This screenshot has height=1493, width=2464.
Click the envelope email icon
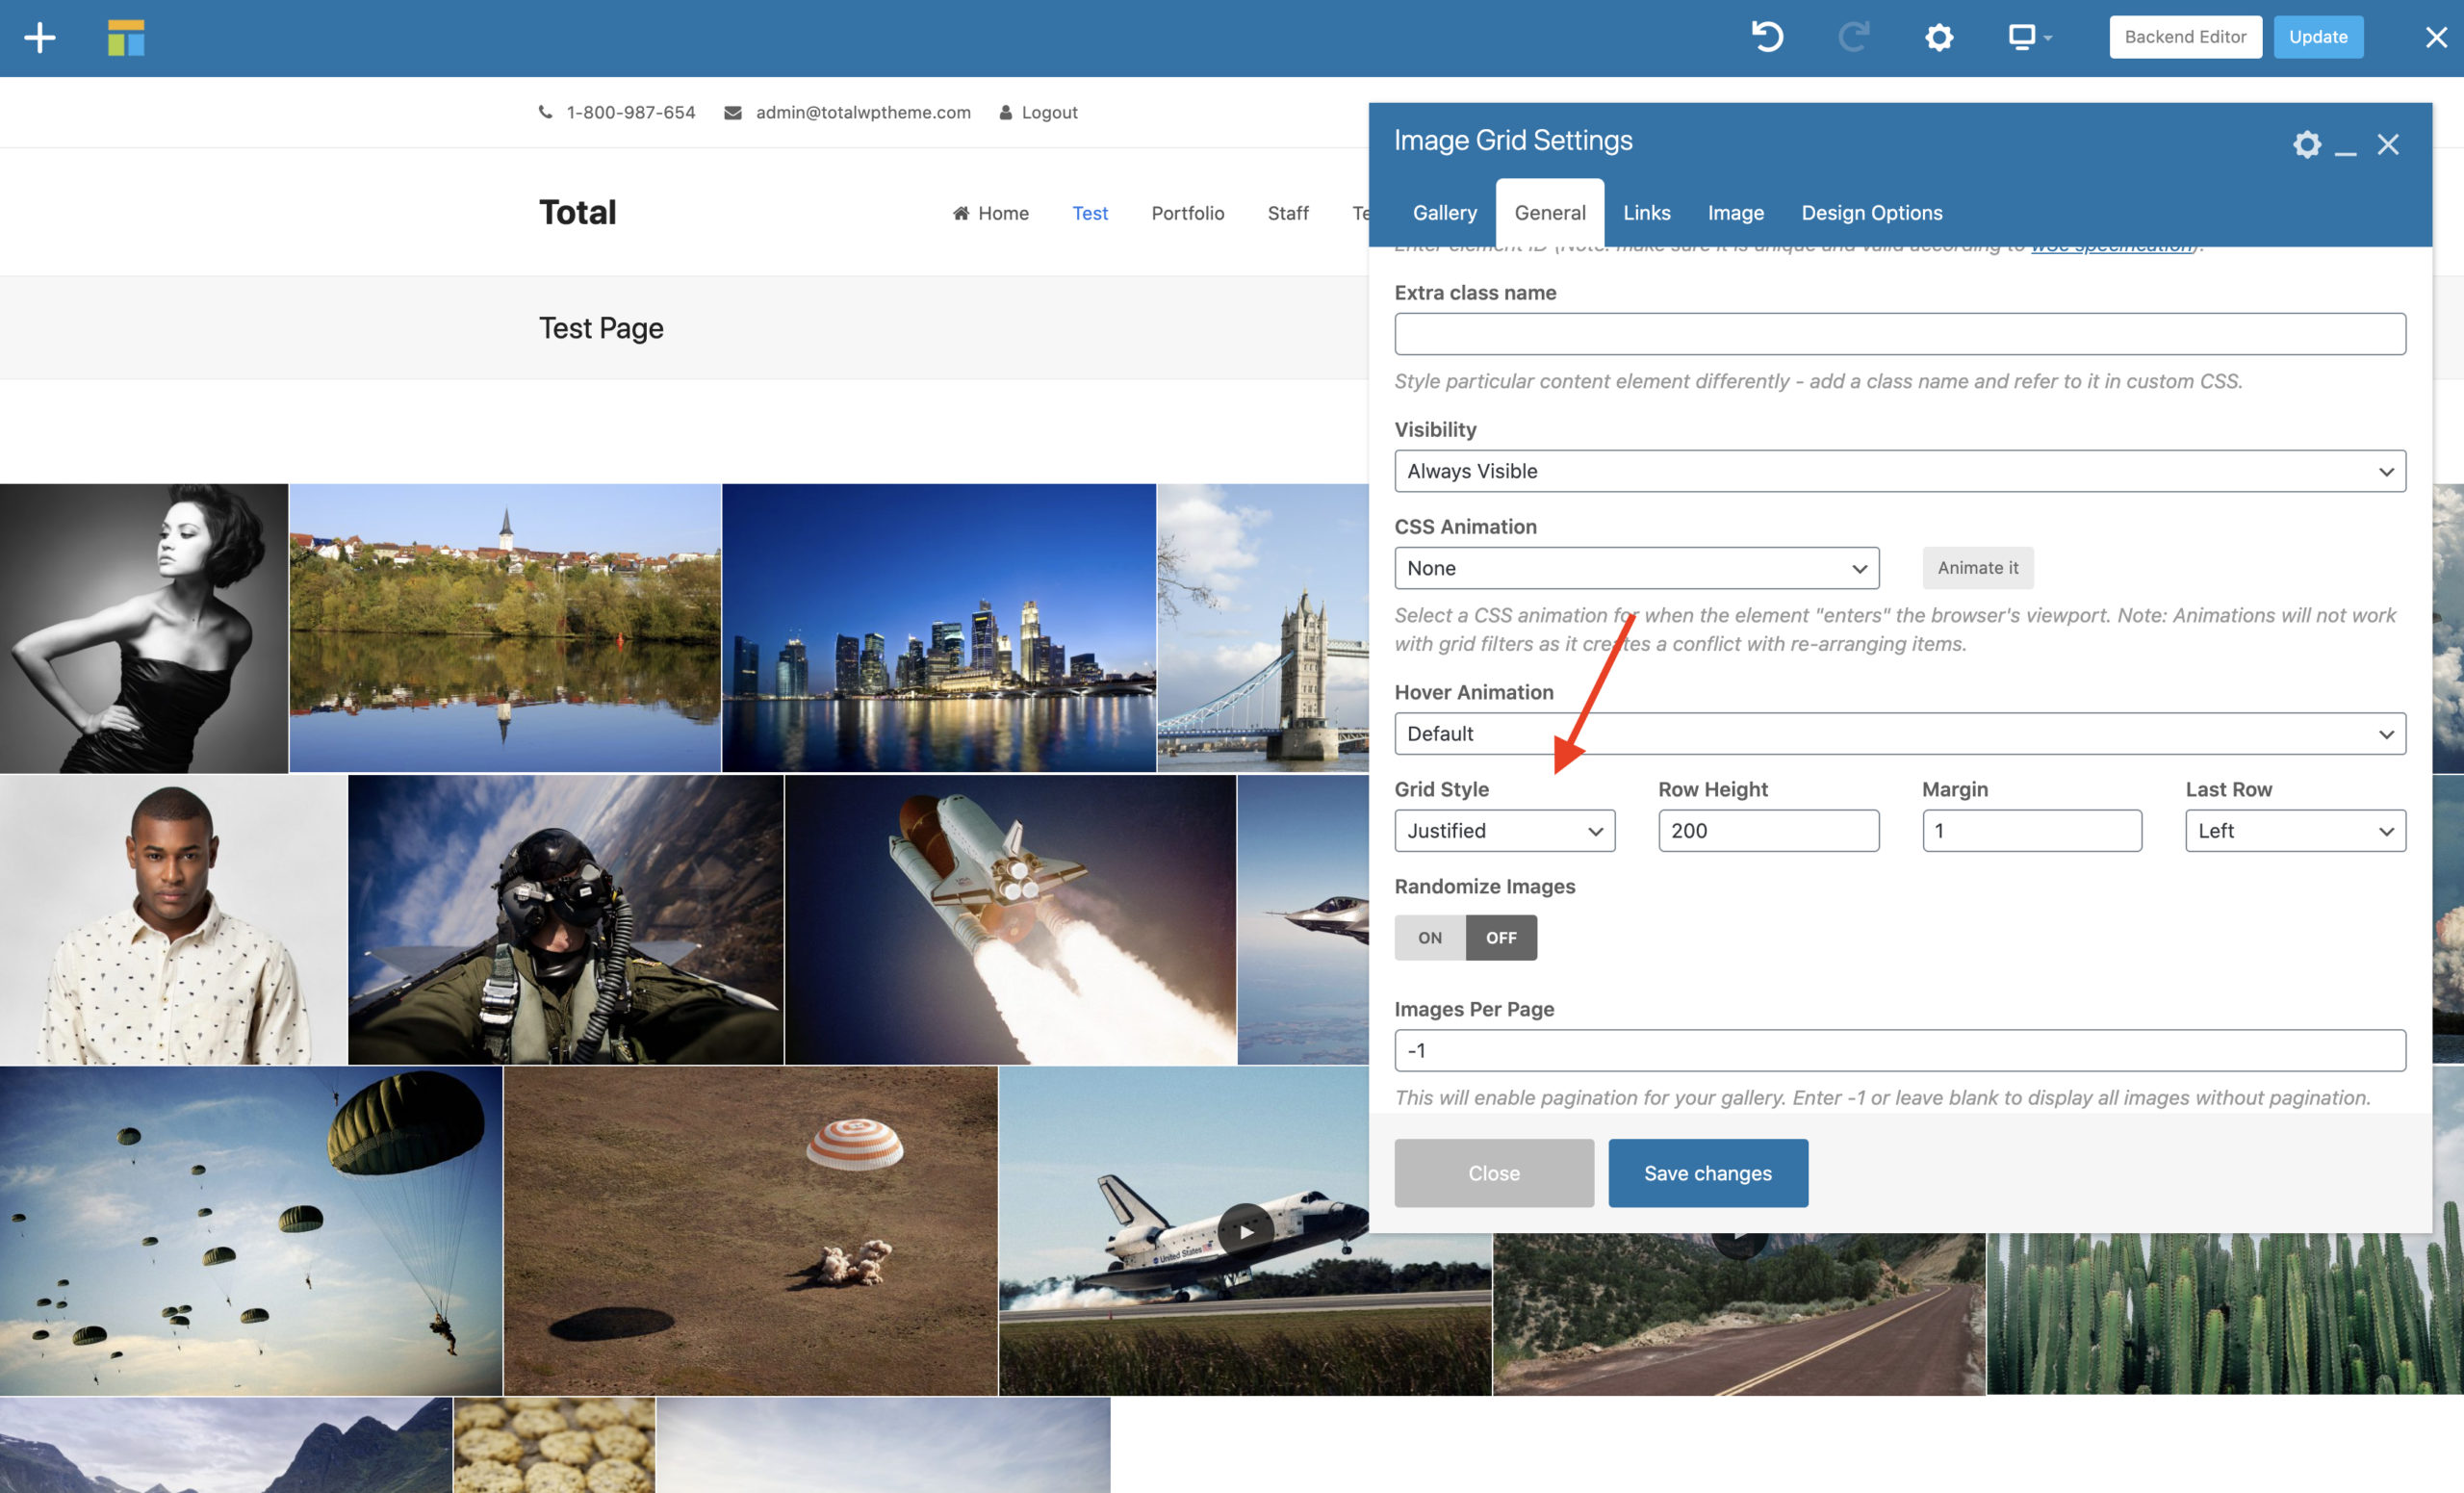tap(733, 113)
